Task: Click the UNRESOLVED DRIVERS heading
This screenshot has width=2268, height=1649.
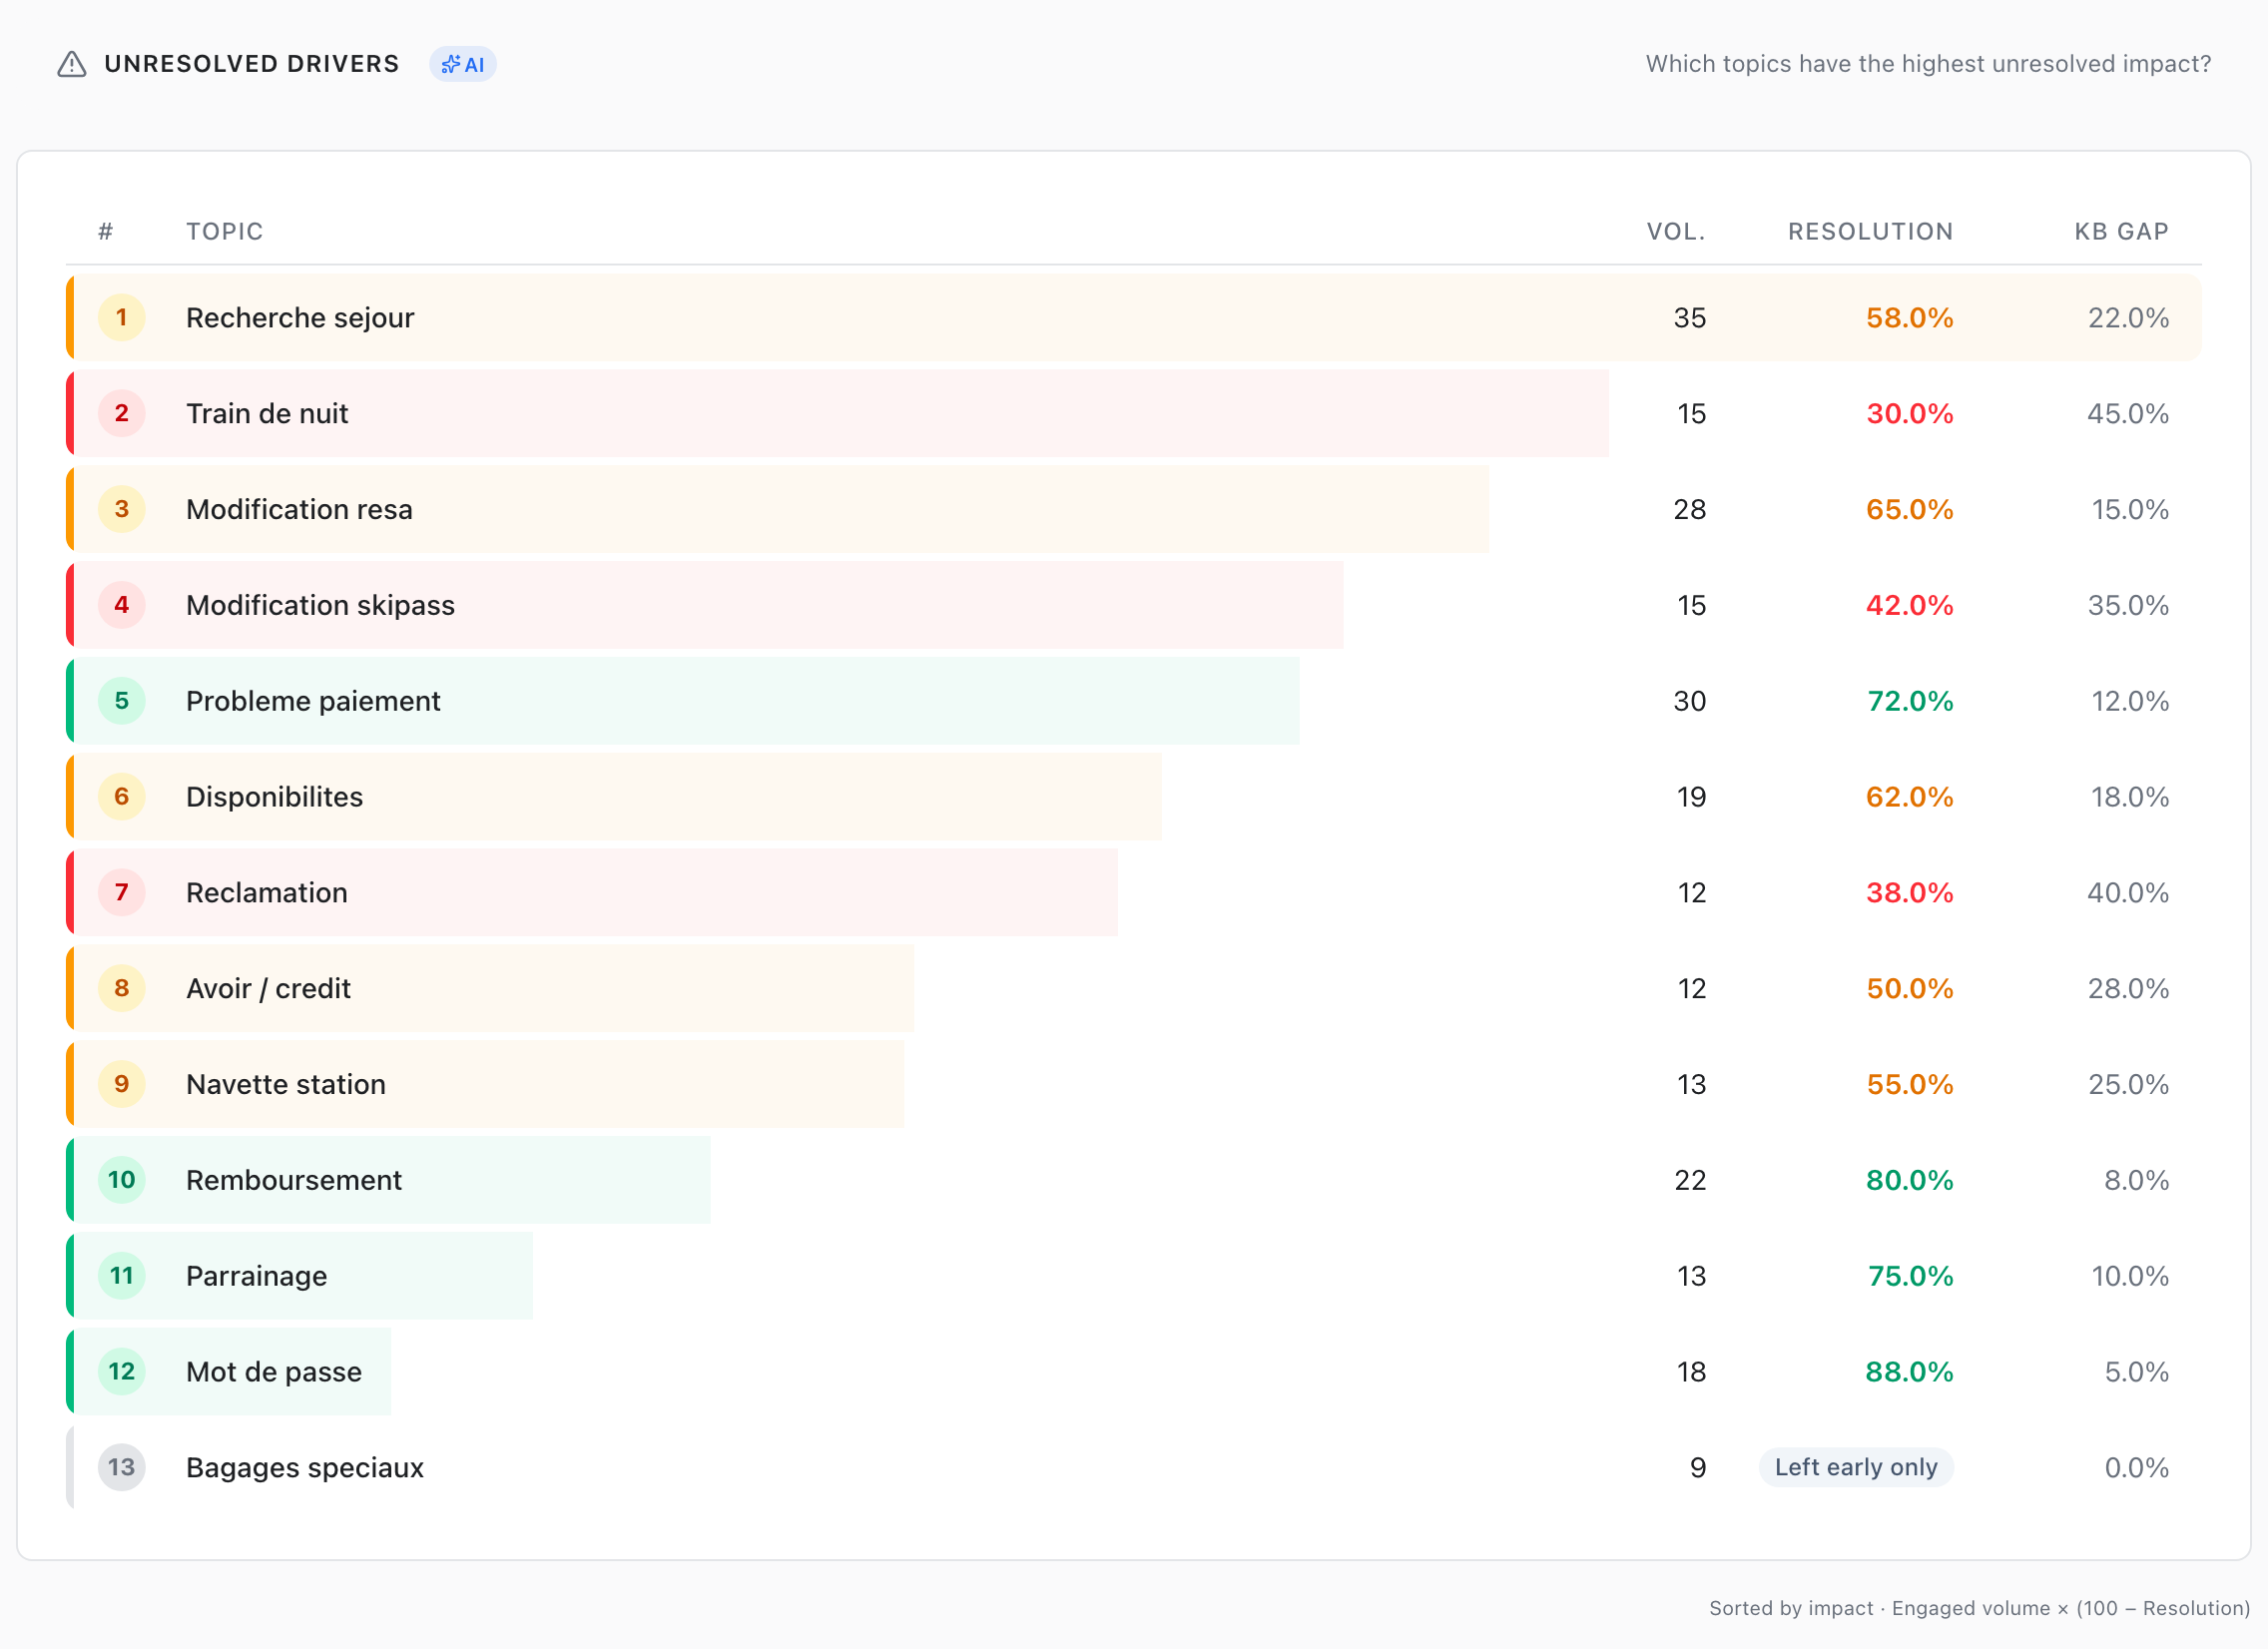Action: tap(252, 64)
